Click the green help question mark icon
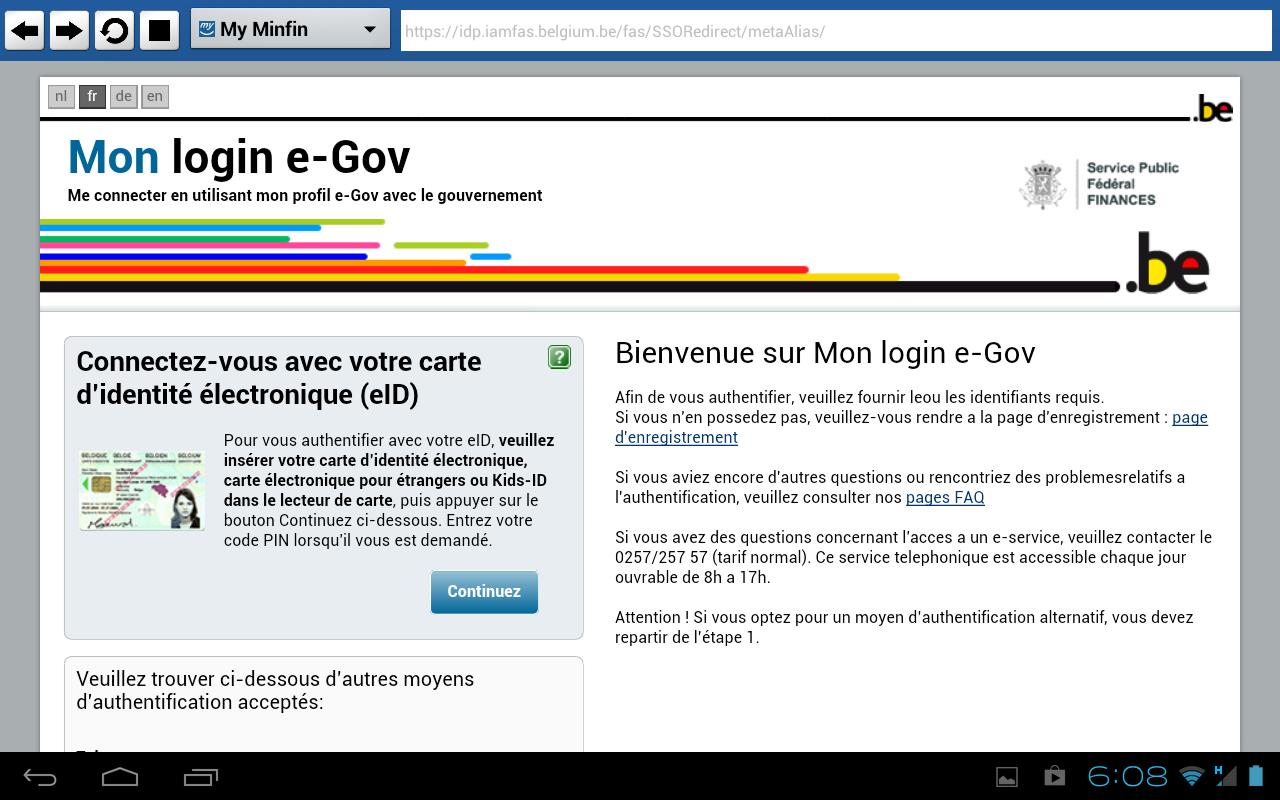 [559, 357]
